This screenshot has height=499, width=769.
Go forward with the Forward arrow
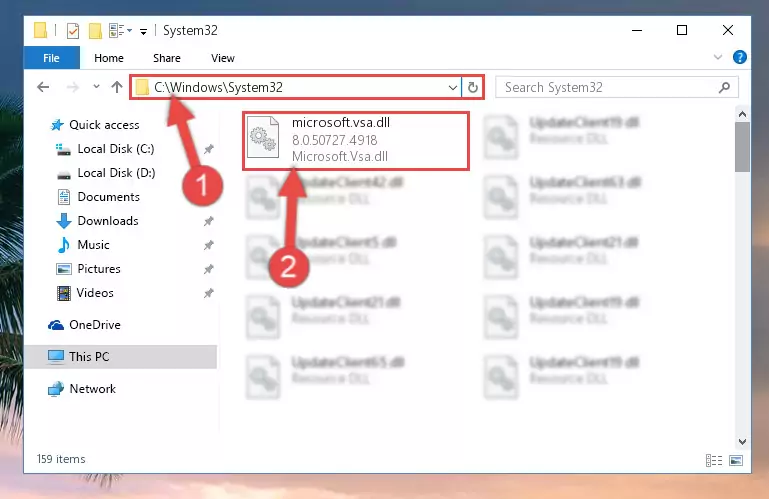pyautogui.click(x=73, y=87)
